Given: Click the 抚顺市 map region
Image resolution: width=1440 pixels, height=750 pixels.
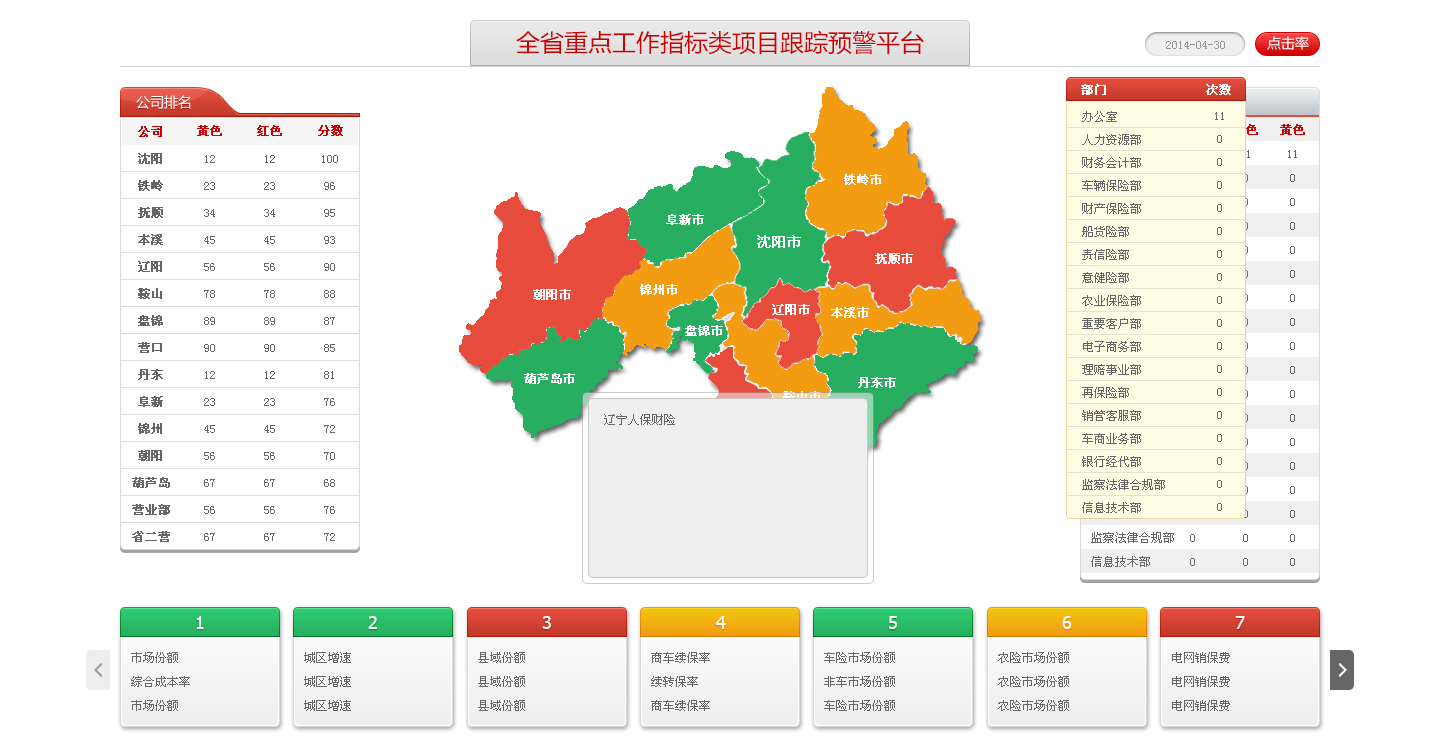Looking at the screenshot, I should coord(893,258).
